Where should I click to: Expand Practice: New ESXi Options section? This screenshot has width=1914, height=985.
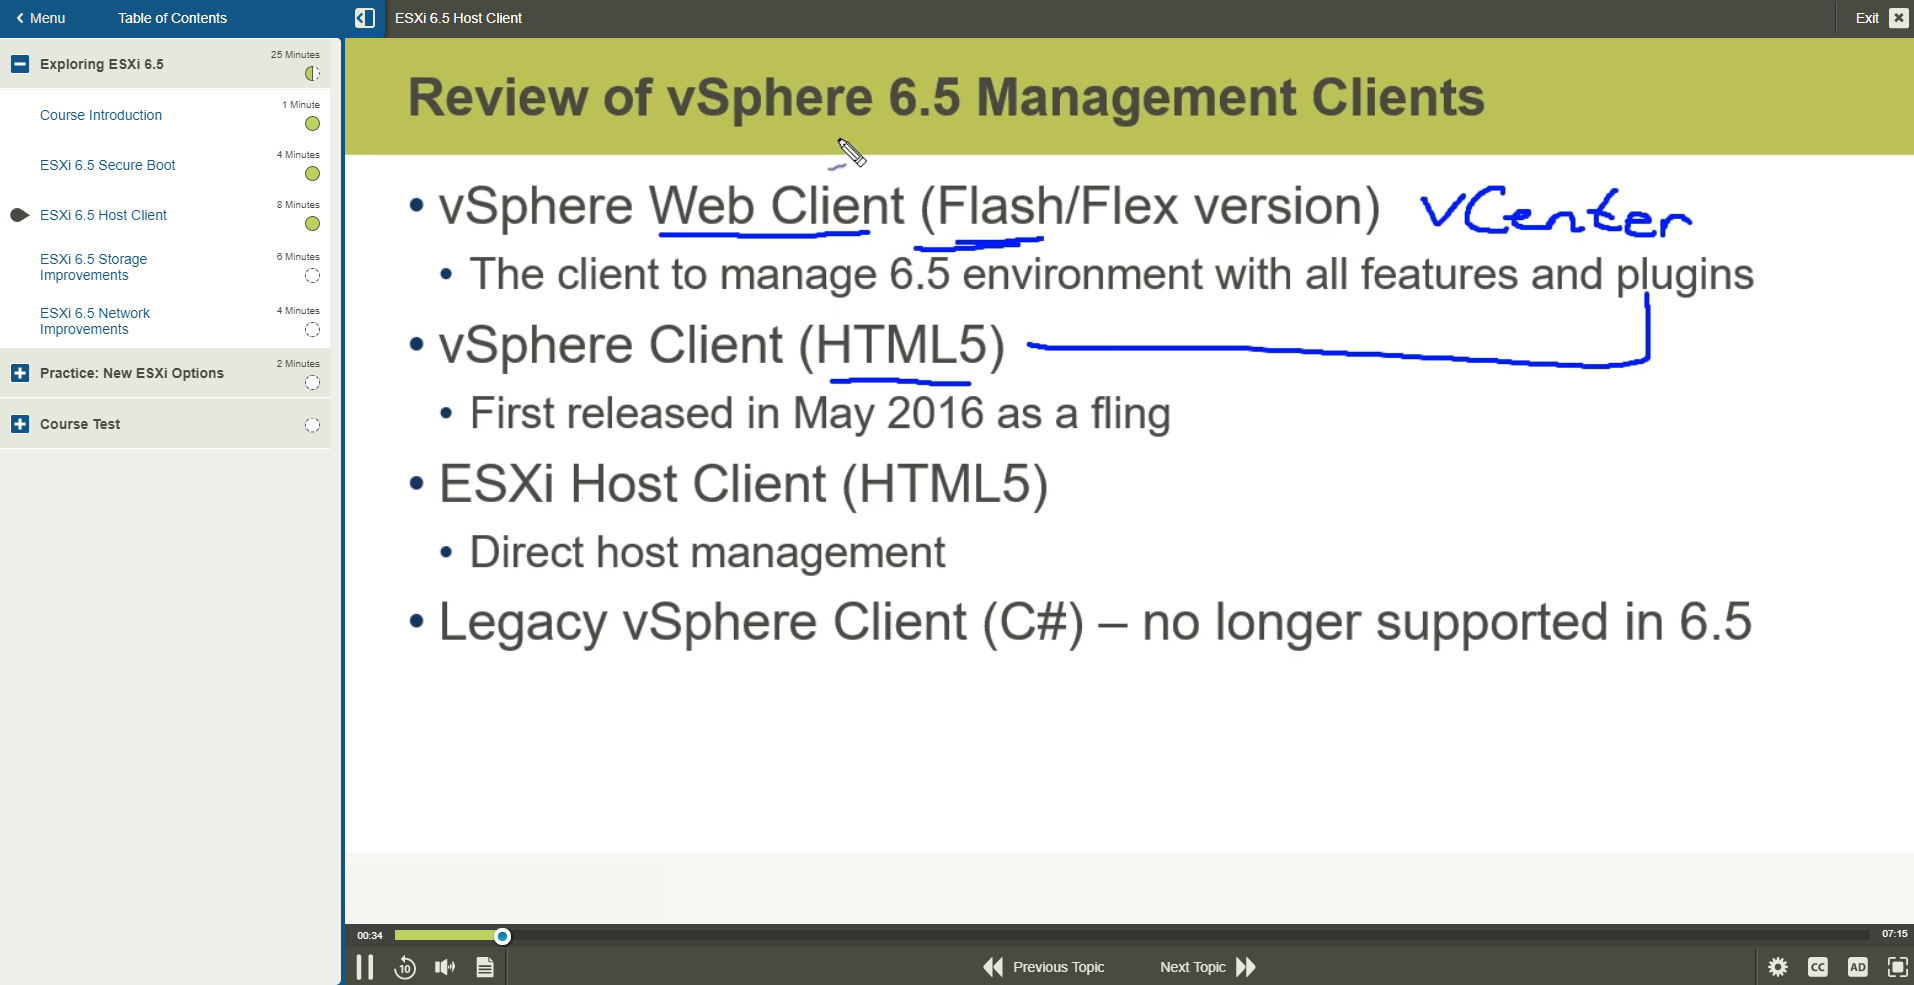click(x=20, y=373)
